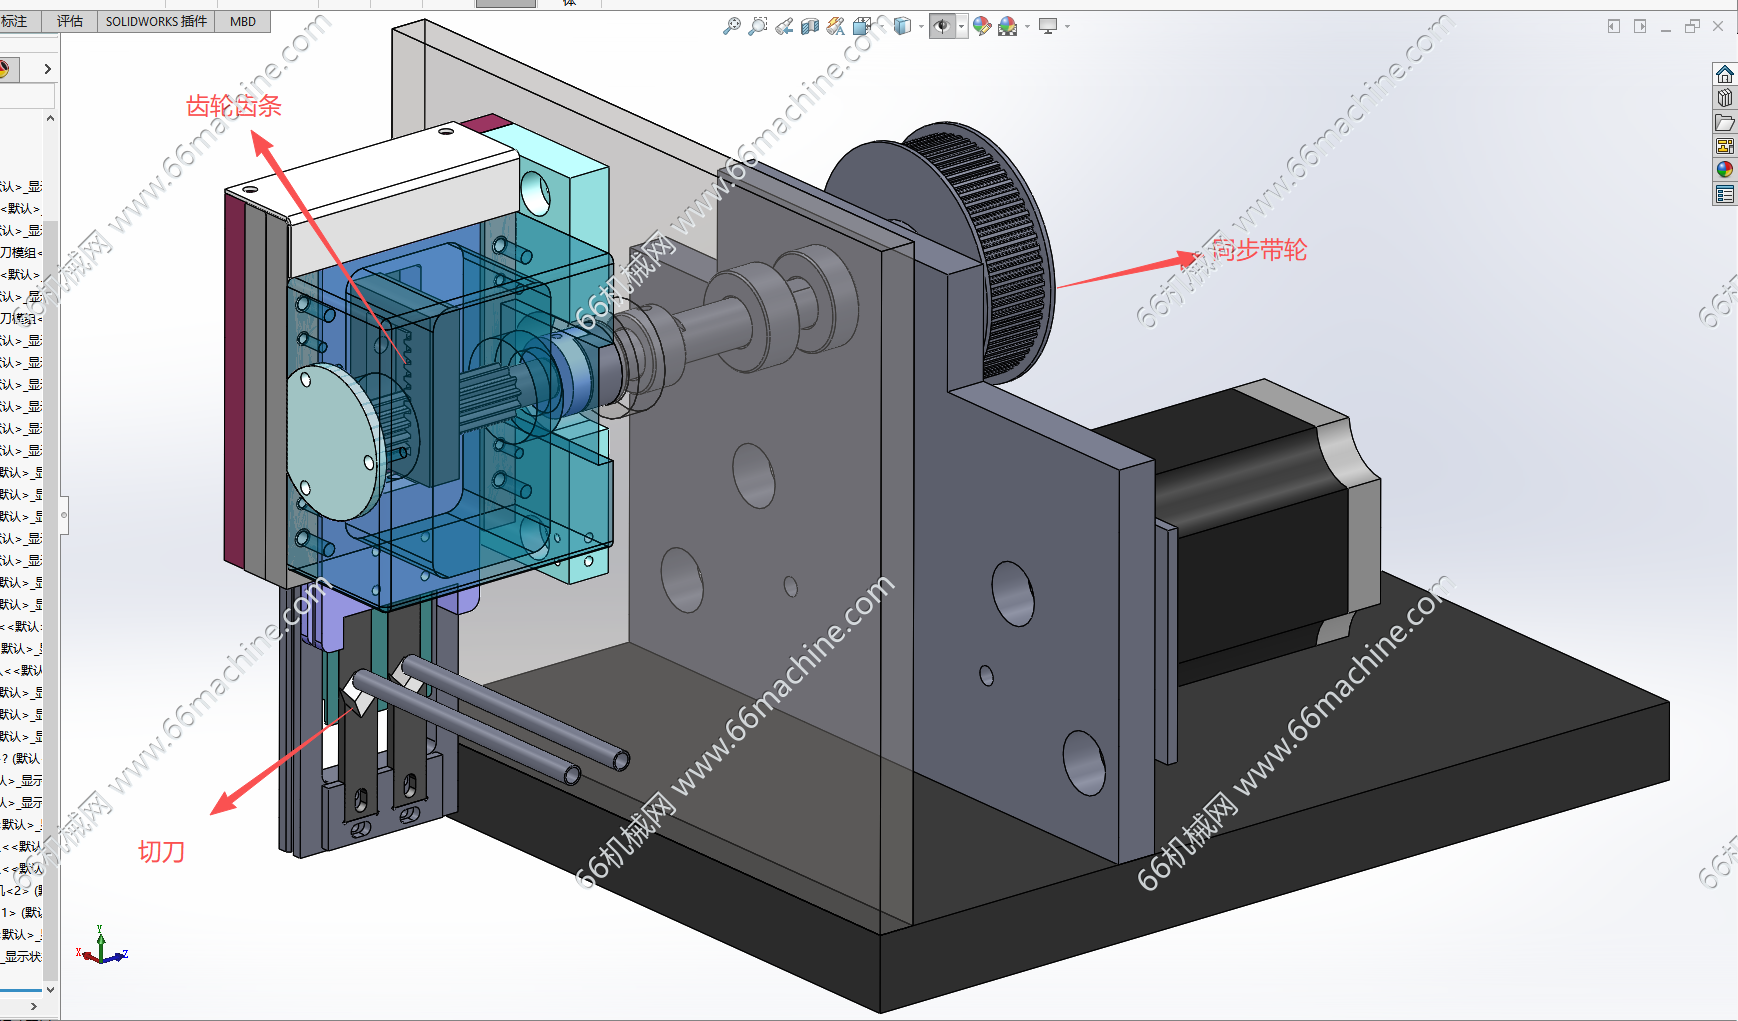Activate the Section View tool
Image resolution: width=1738 pixels, height=1021 pixels.
(x=810, y=26)
